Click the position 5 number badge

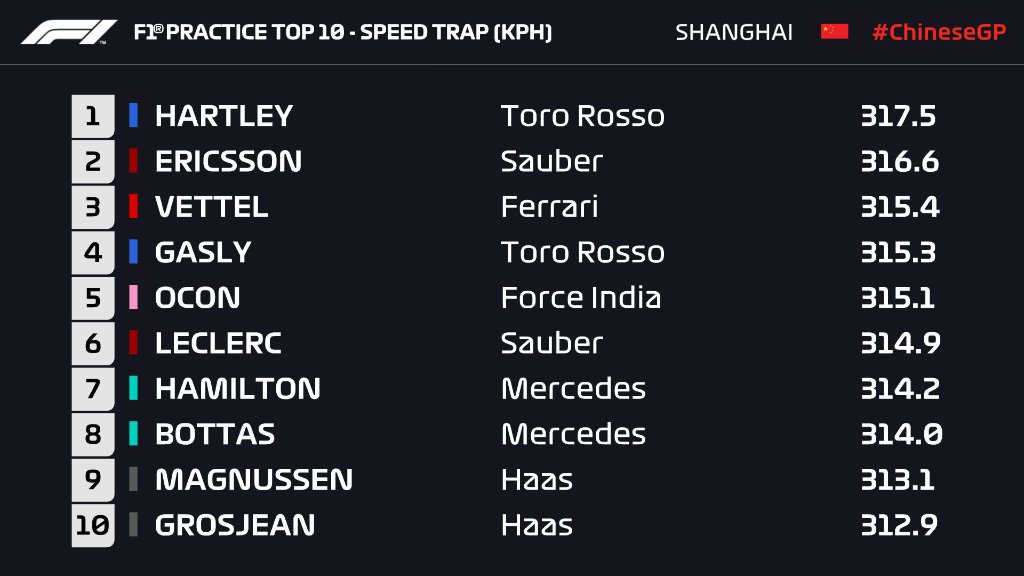pyautogui.click(x=93, y=298)
